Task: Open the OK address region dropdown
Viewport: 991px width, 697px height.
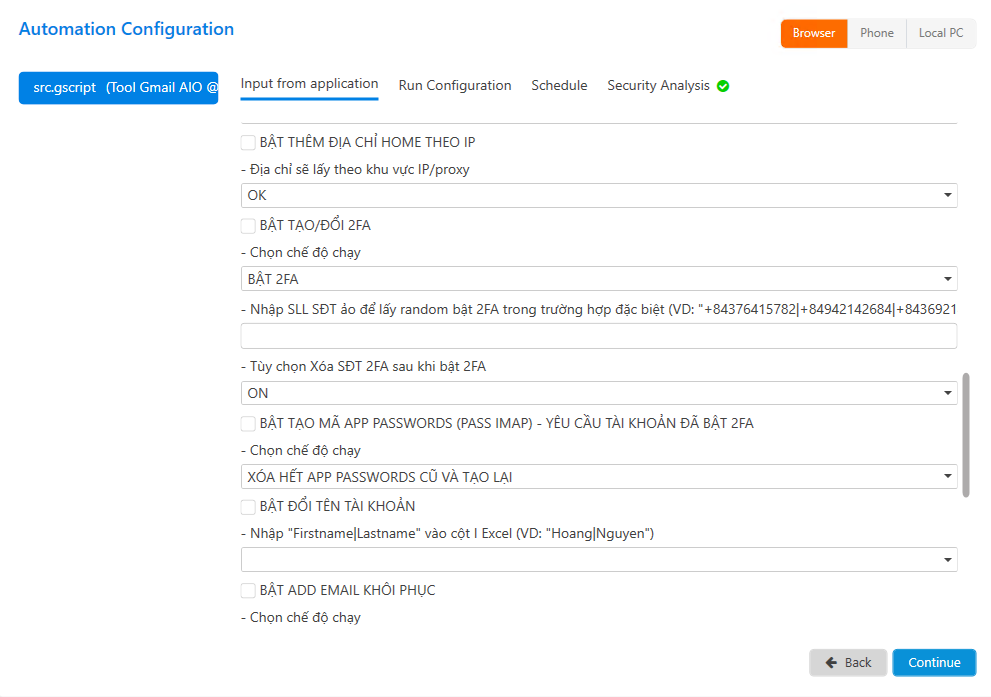Action: [x=598, y=195]
